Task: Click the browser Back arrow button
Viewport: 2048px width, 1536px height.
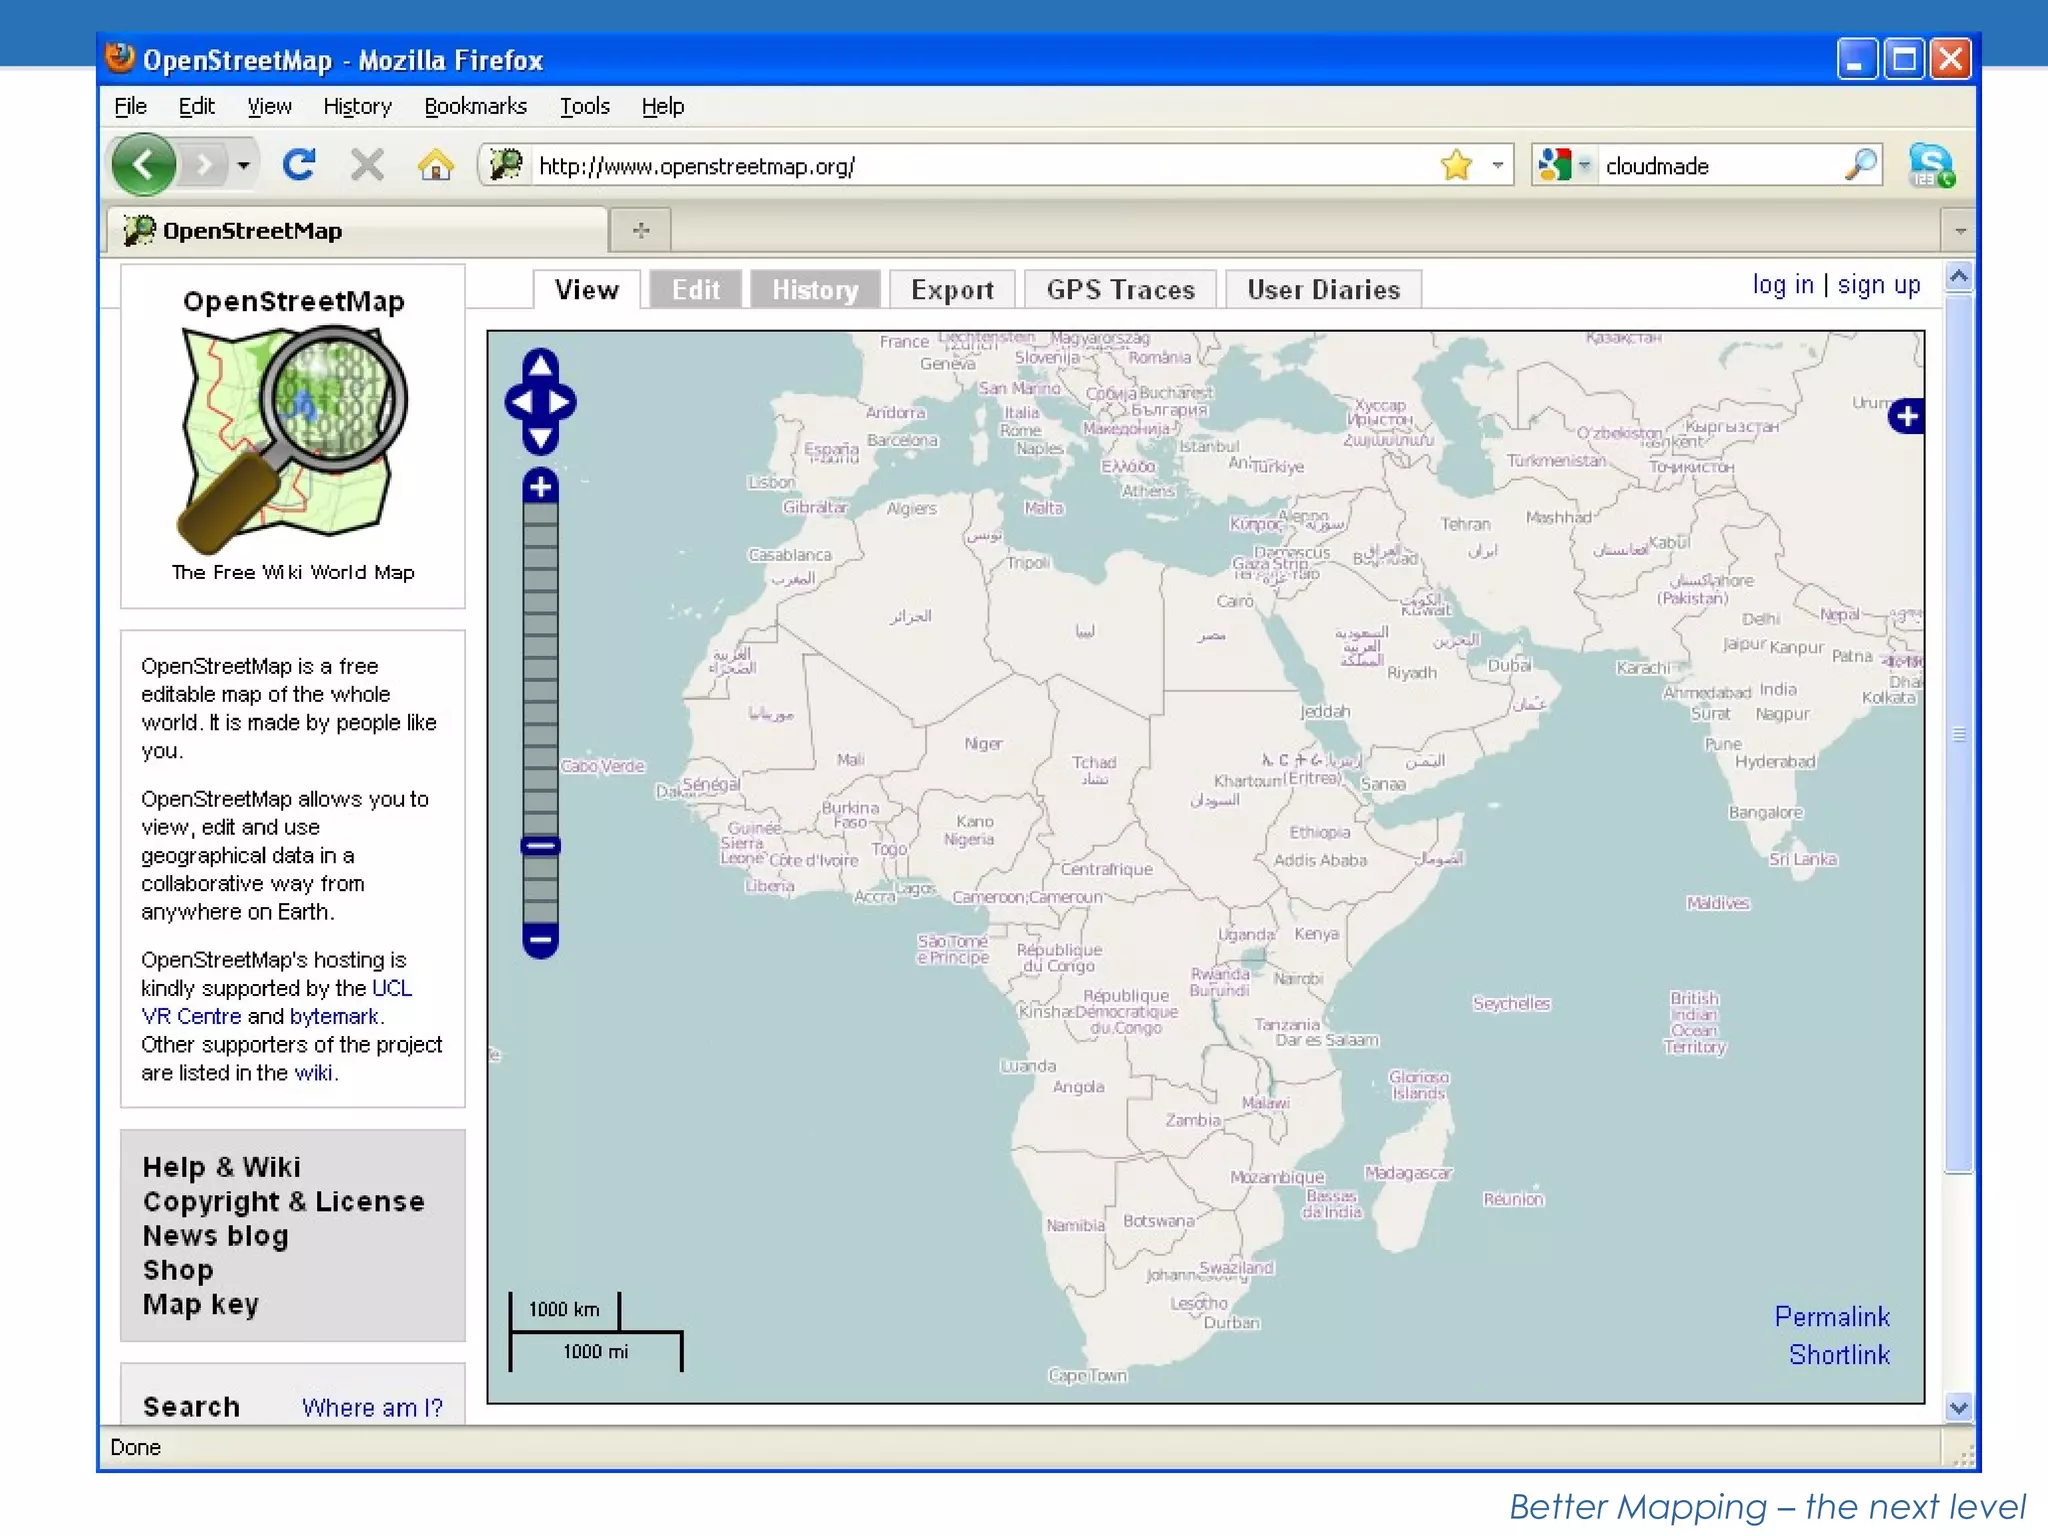Action: click(x=144, y=165)
